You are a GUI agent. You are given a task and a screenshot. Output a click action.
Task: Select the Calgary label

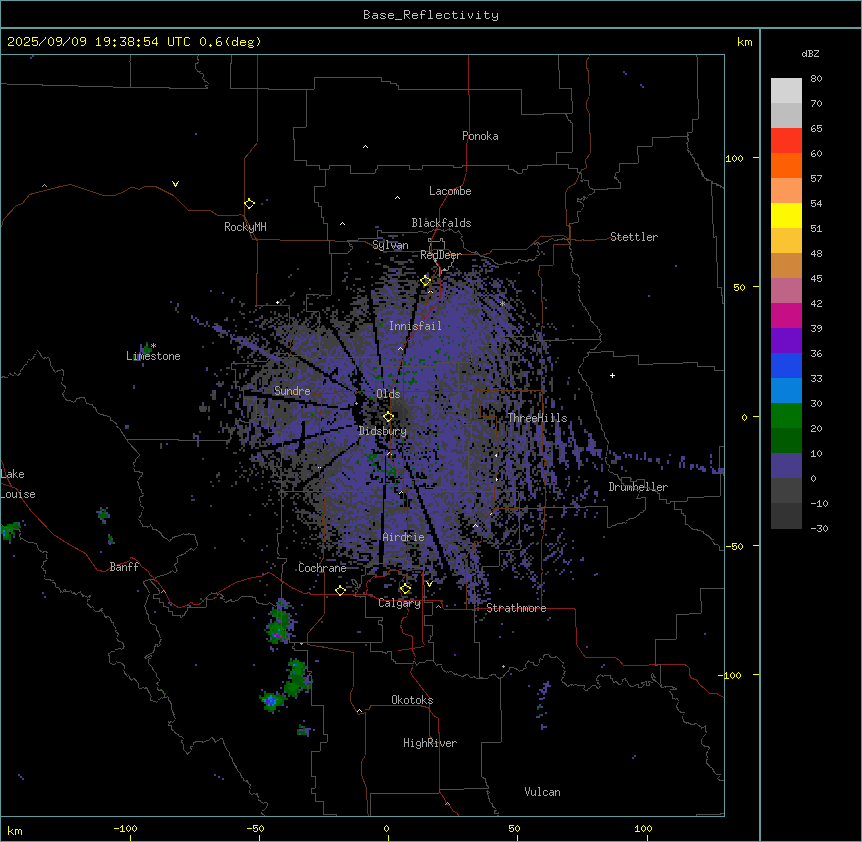pyautogui.click(x=399, y=603)
